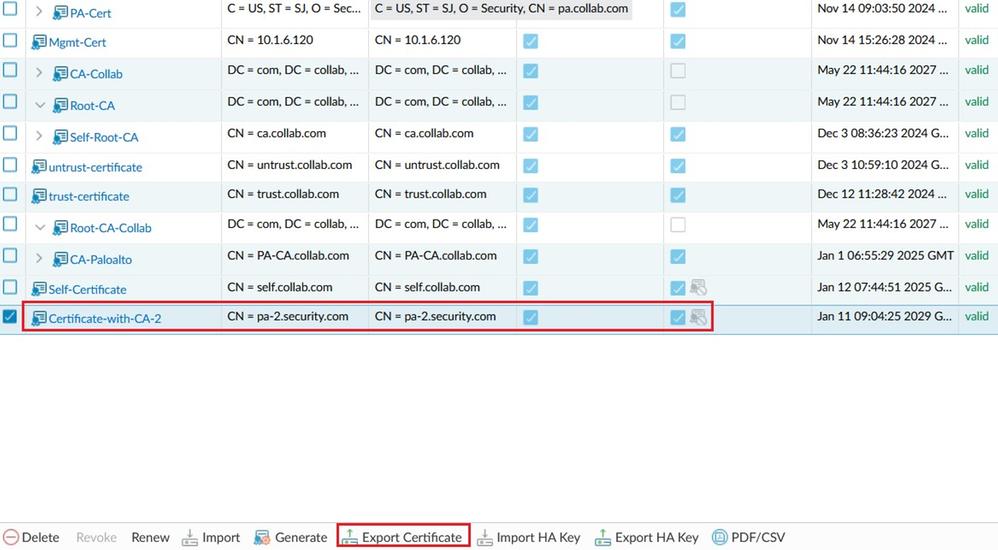Click the Revoke button
This screenshot has width=998, height=550.
(x=96, y=537)
